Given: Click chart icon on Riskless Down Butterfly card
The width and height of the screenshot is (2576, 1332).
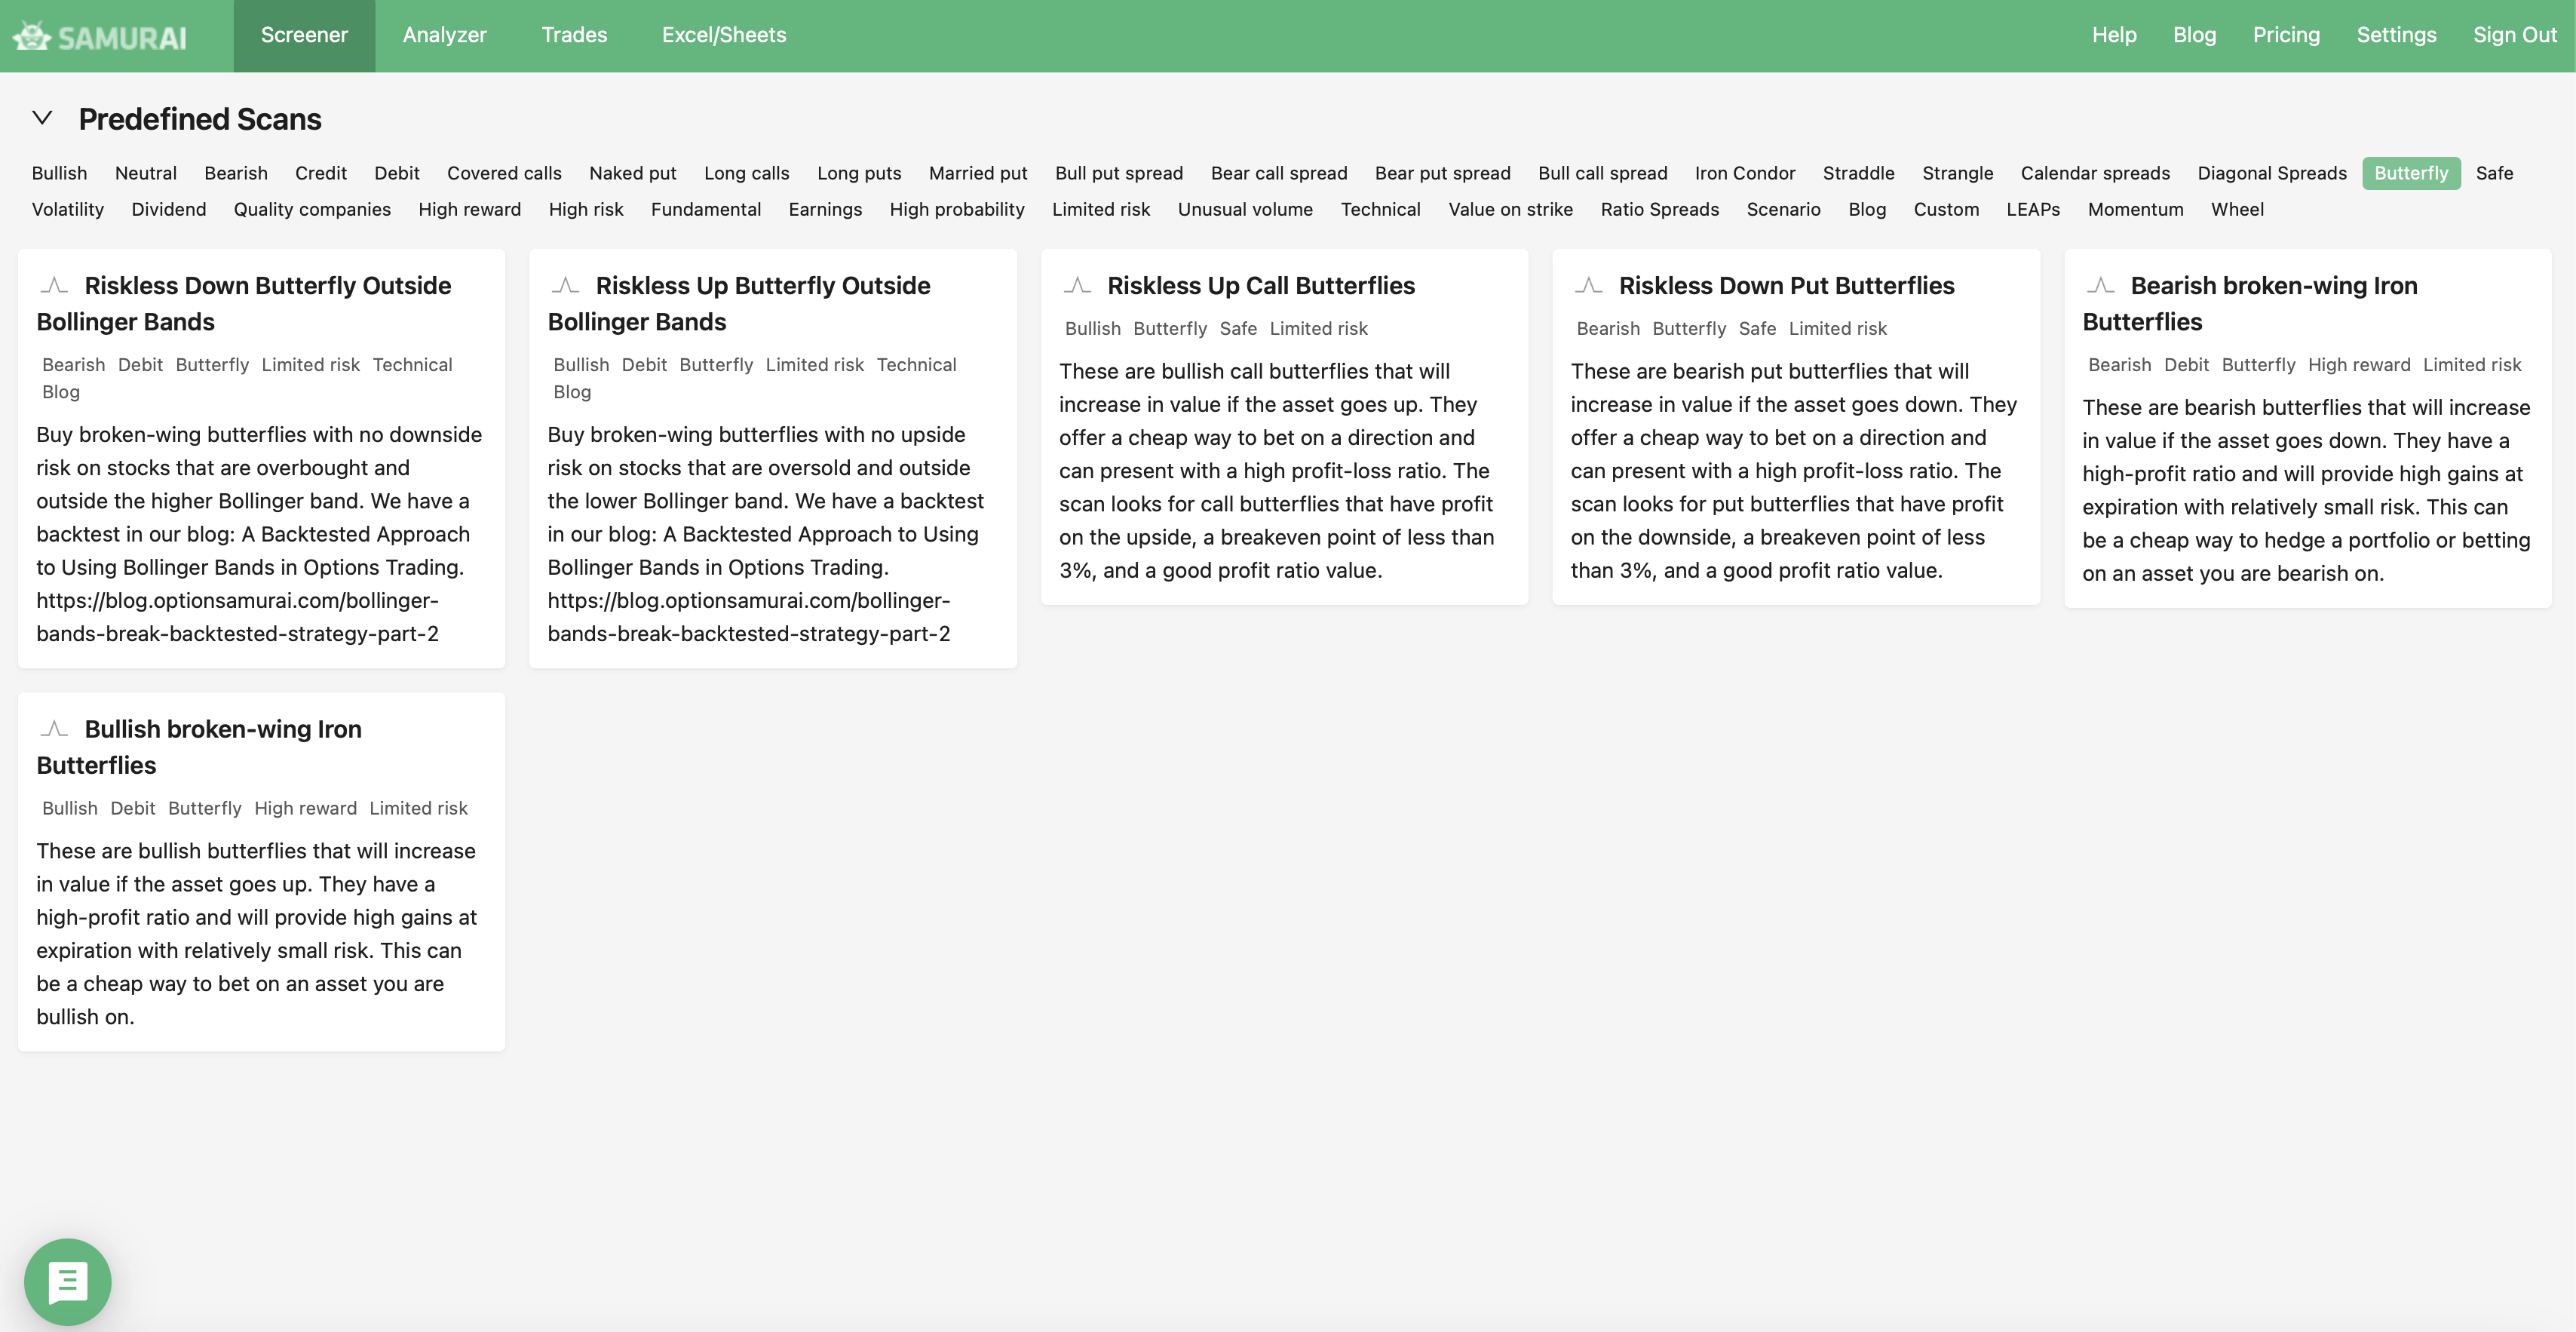Looking at the screenshot, I should 54,286.
